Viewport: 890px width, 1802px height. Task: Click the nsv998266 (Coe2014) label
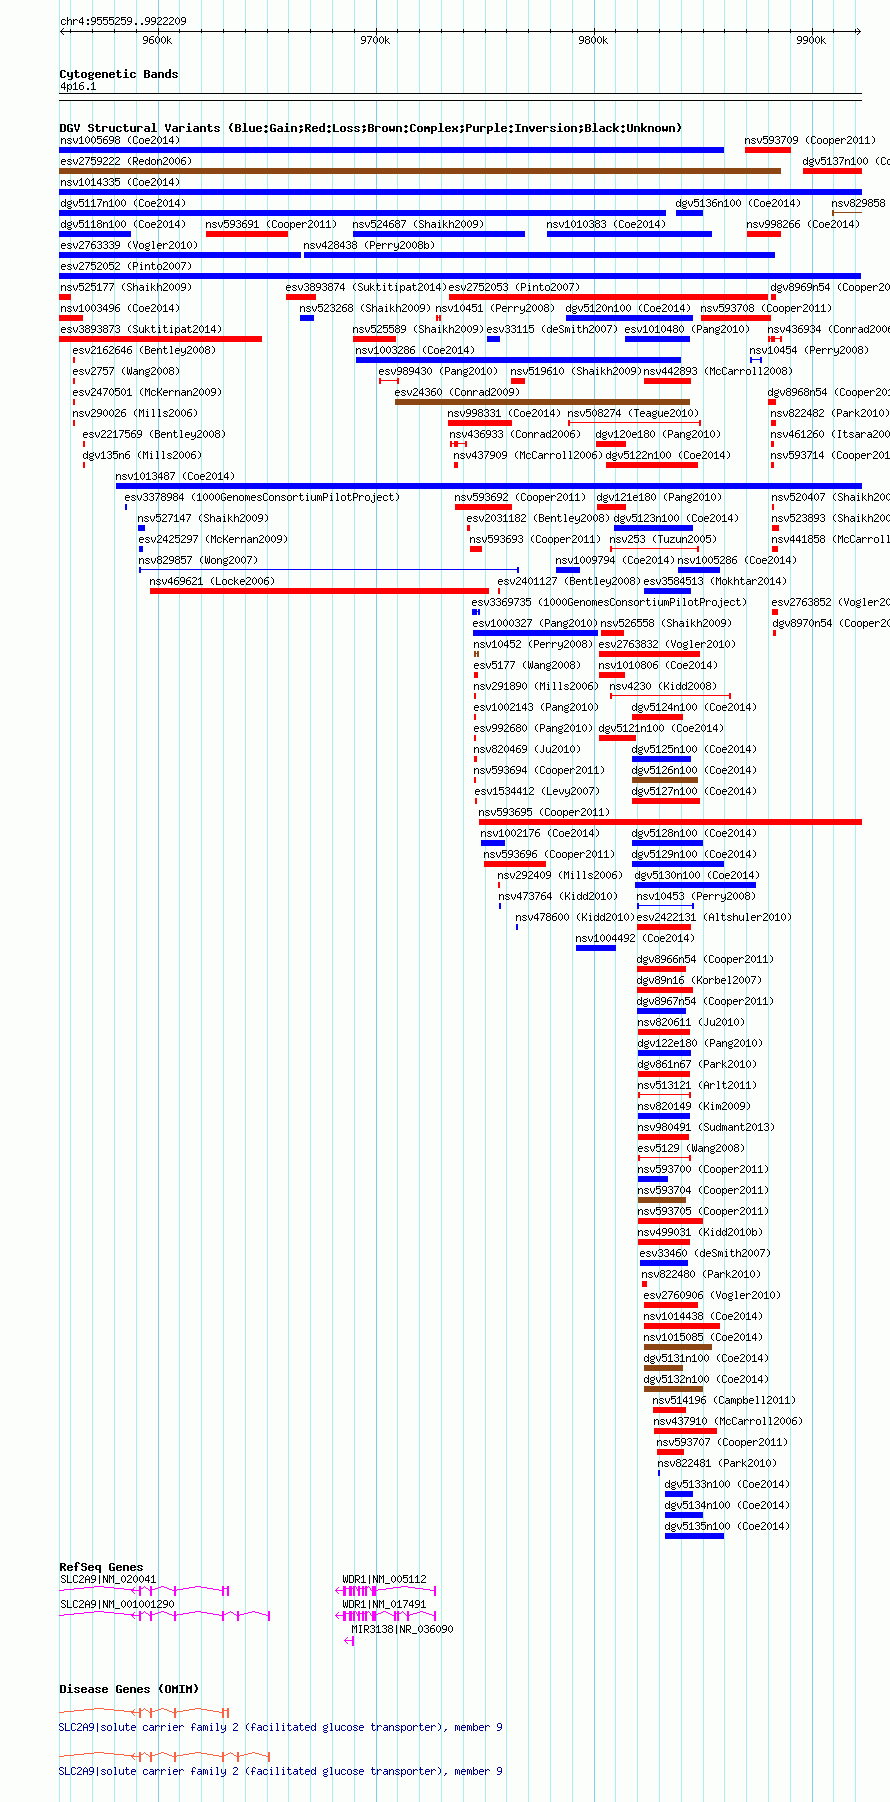803,224
